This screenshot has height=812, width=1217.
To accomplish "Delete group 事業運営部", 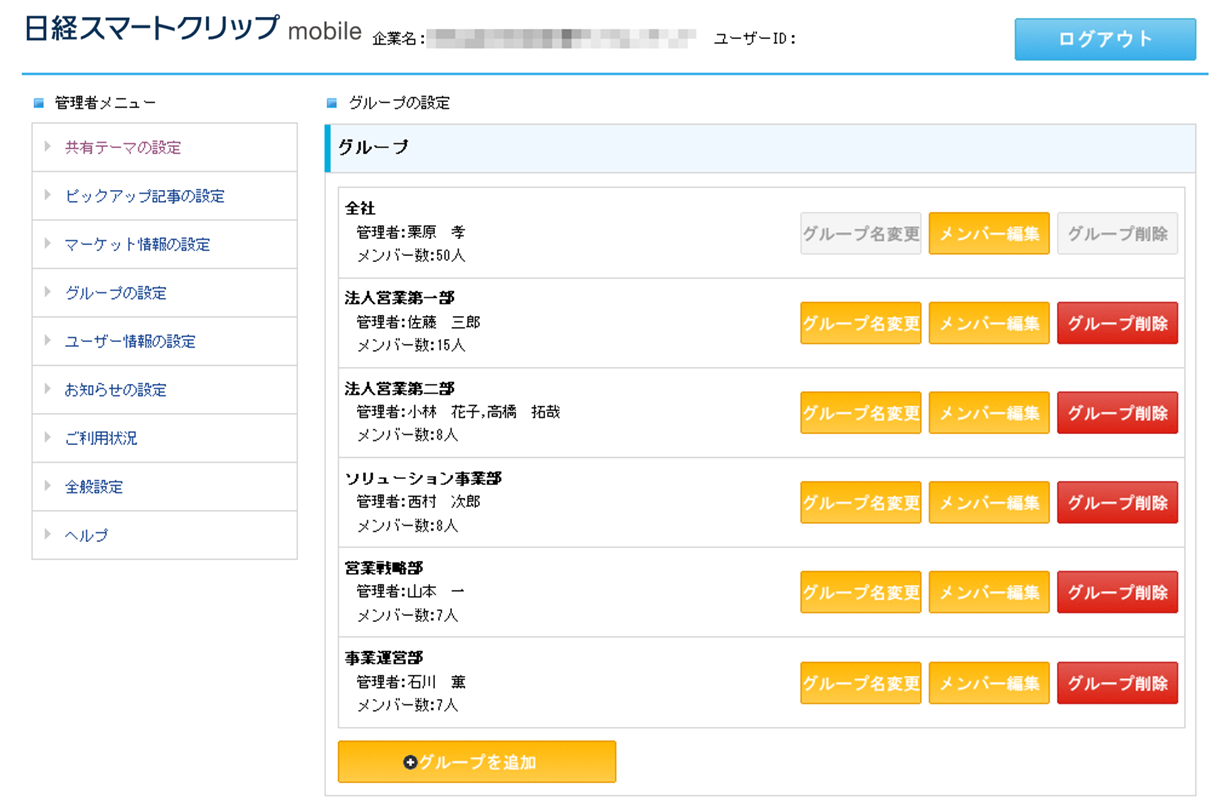I will point(1117,683).
